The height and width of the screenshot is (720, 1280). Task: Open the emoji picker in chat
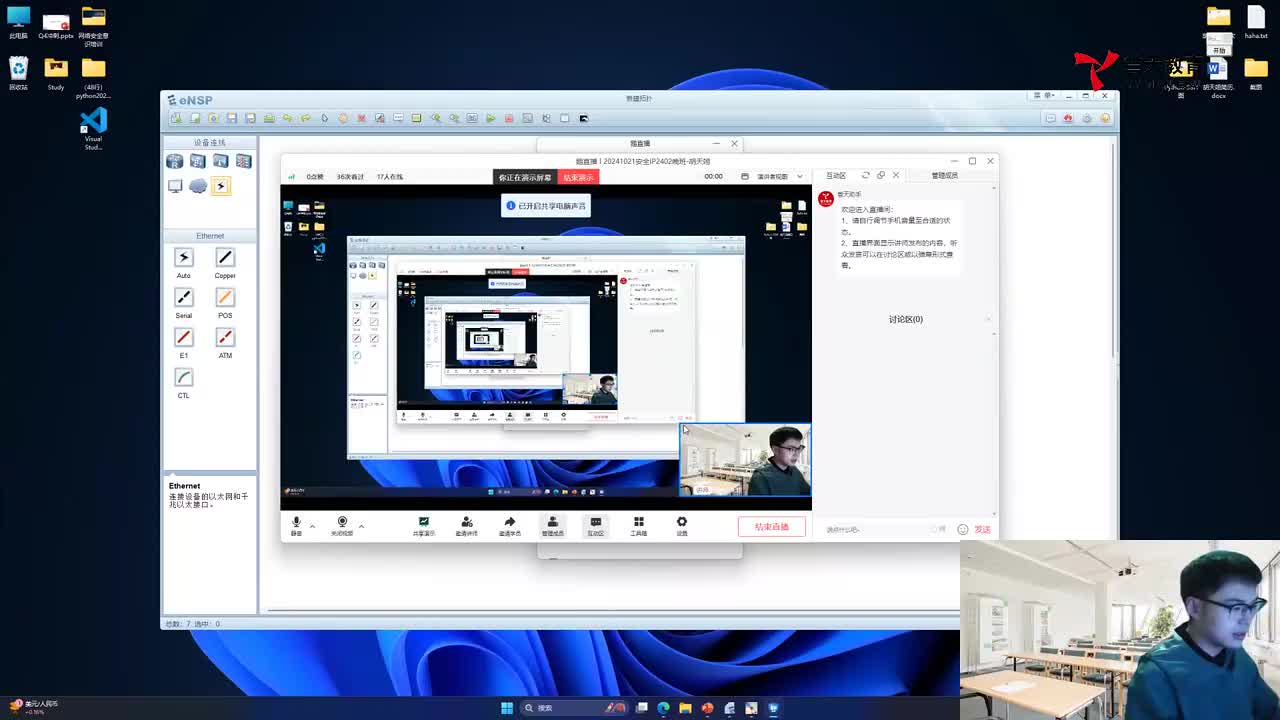pos(963,529)
